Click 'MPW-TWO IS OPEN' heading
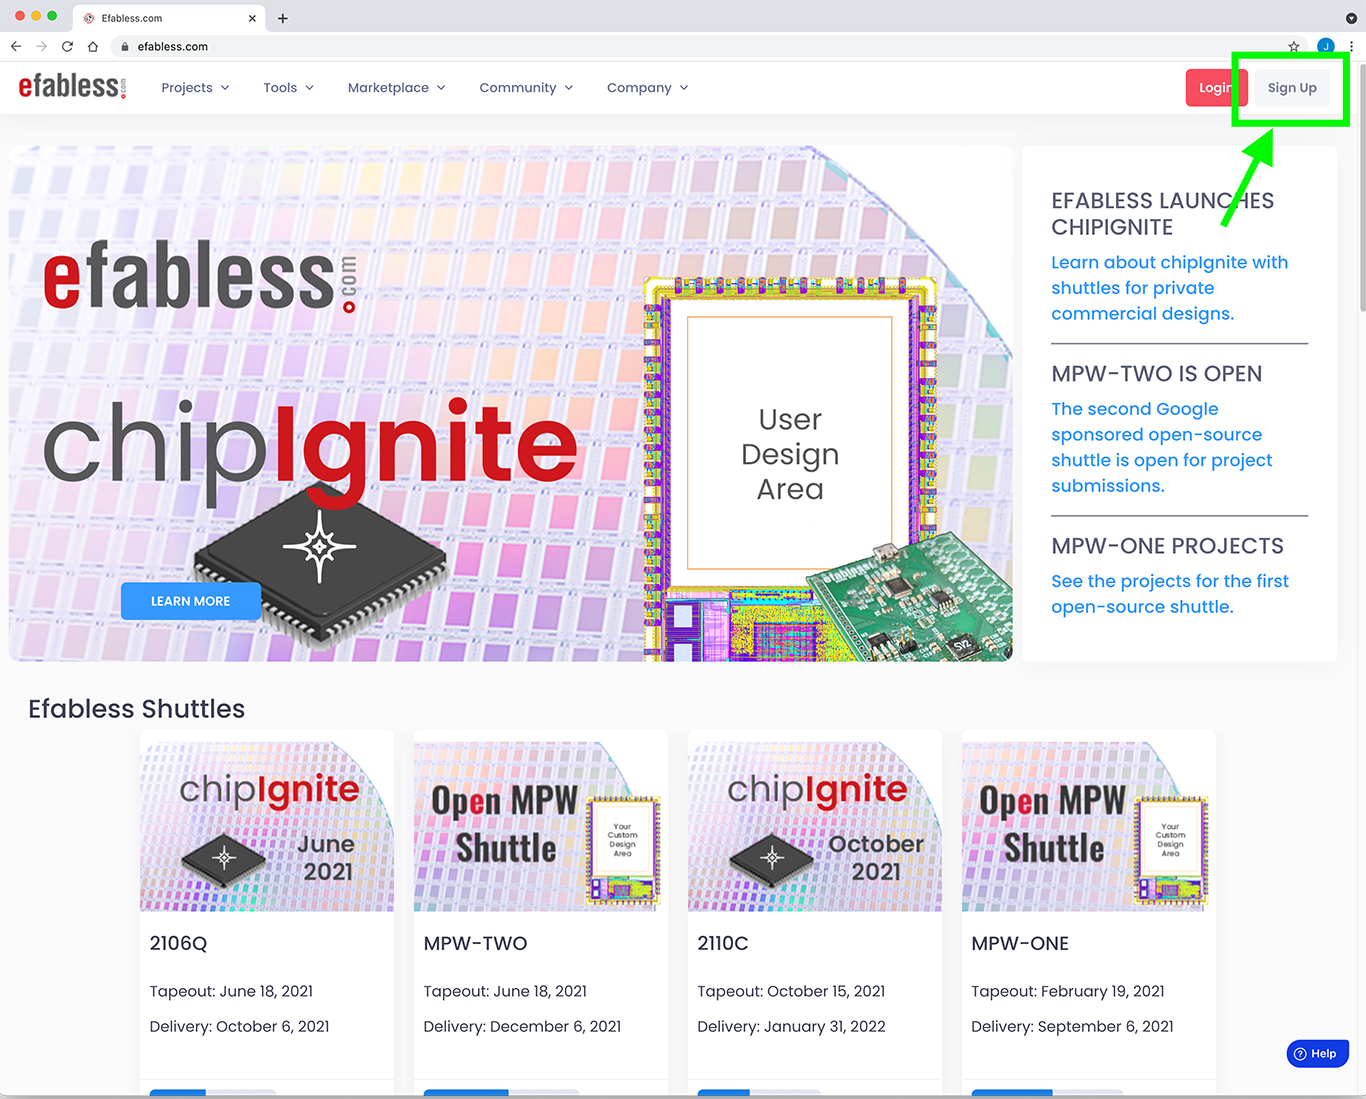This screenshot has width=1366, height=1099. click(1157, 374)
